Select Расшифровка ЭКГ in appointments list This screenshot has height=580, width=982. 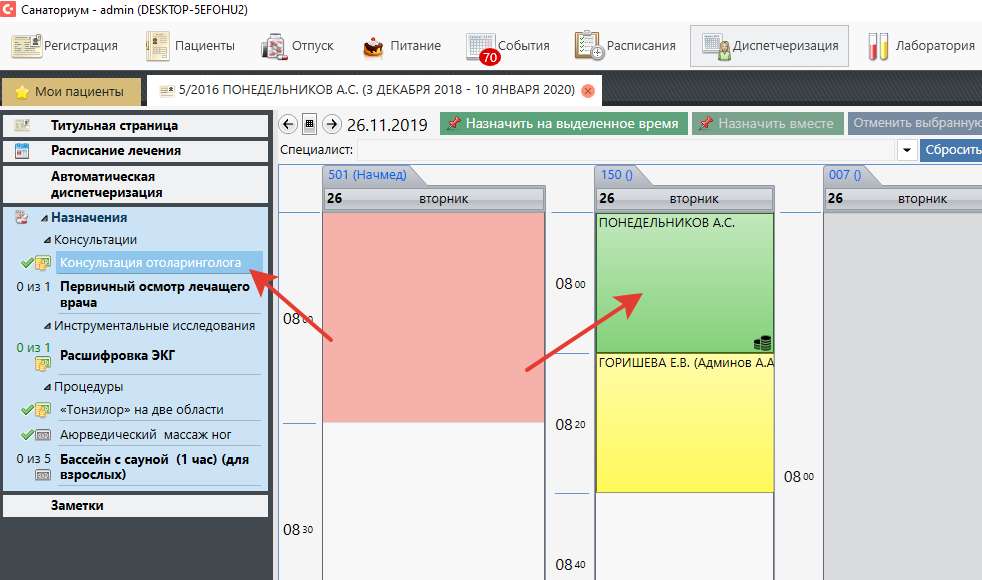tap(117, 355)
